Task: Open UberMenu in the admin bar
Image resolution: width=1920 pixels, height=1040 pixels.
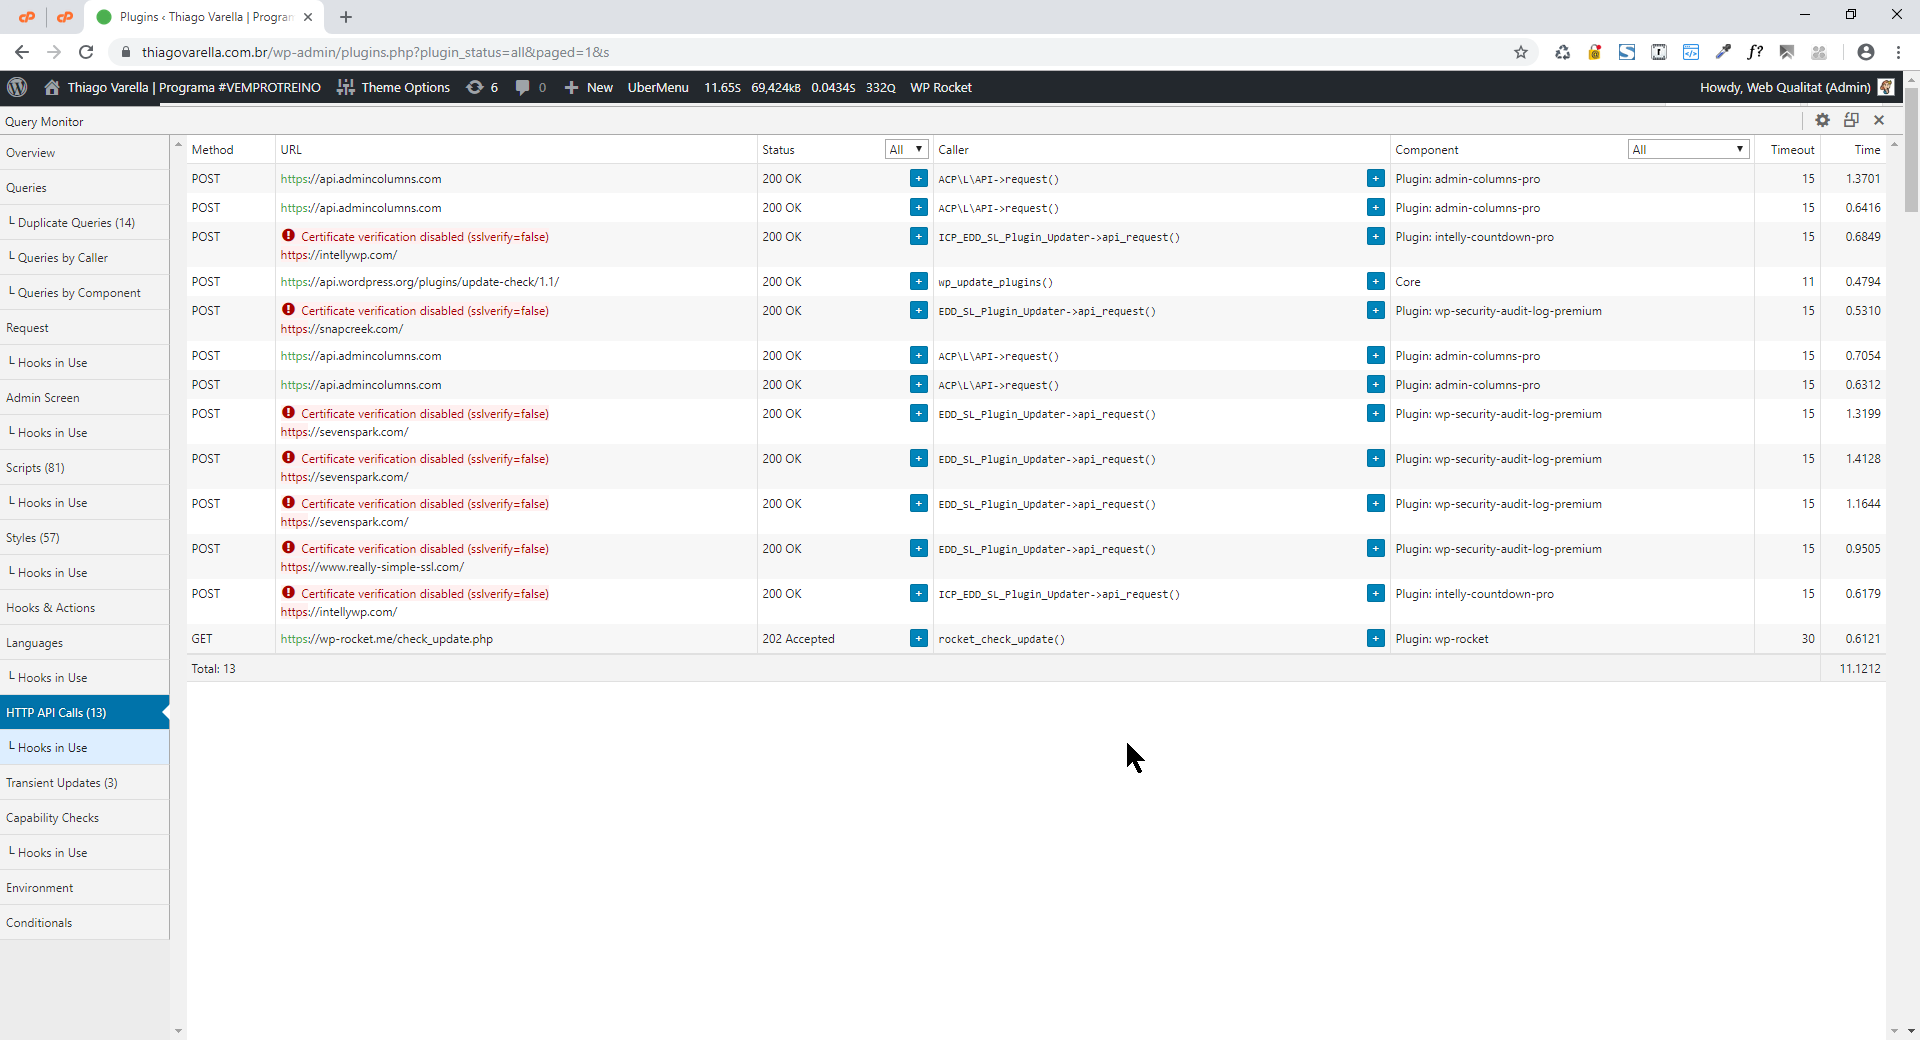Action: click(658, 87)
